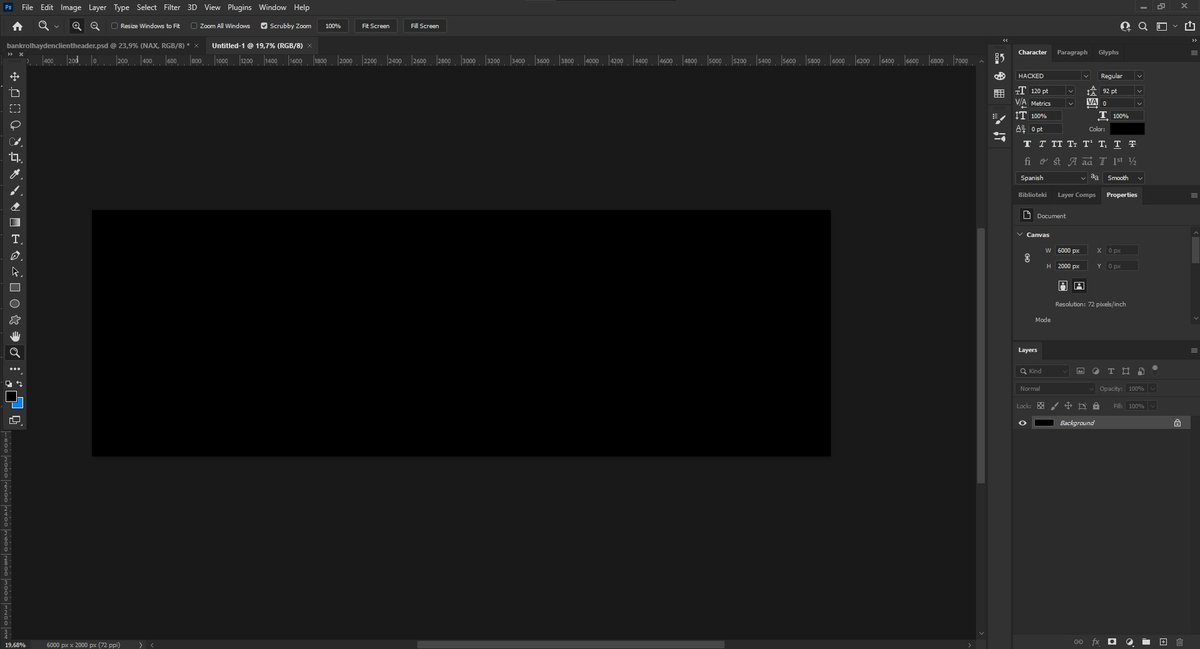Uncheck Scrubby Zoom checkbox

point(264,26)
